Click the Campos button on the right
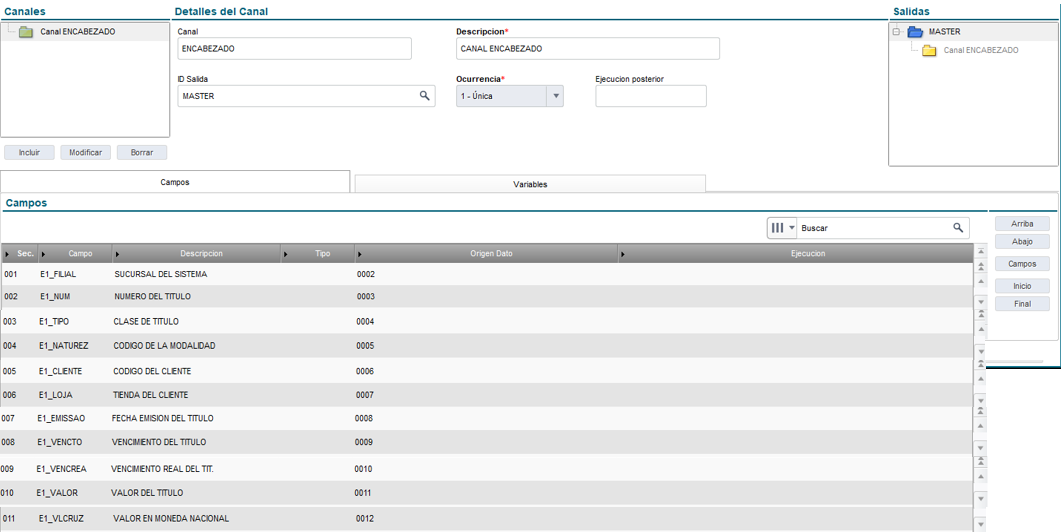 click(x=1022, y=264)
